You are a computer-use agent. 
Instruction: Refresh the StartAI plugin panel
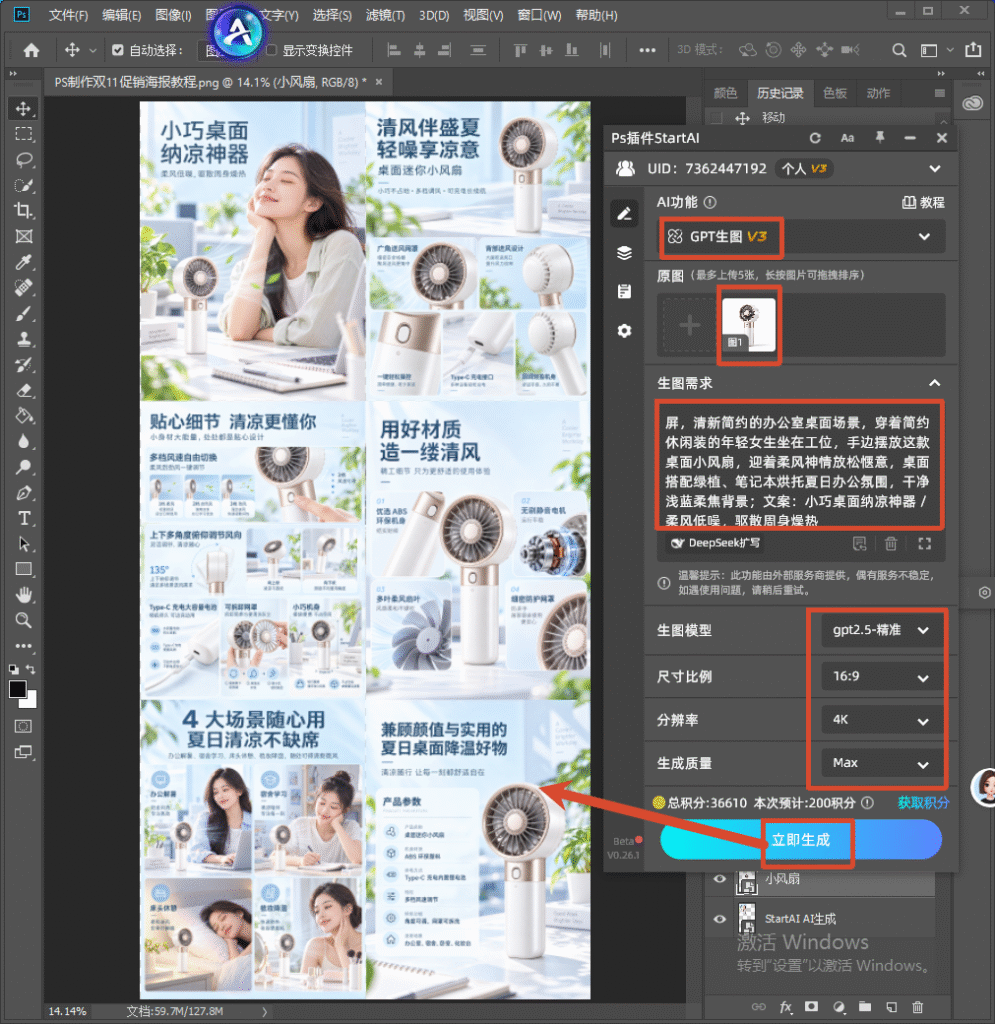(815, 138)
